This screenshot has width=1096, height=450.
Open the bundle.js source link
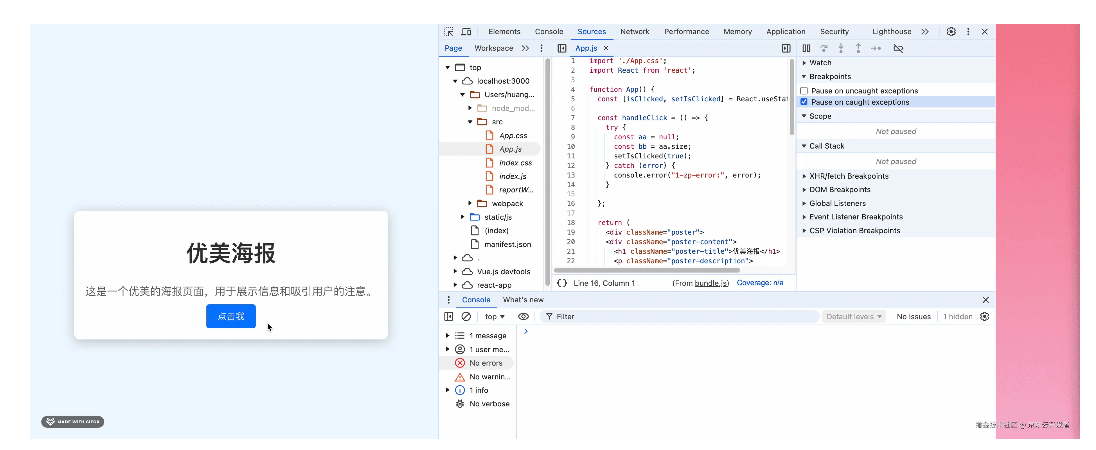[x=712, y=283]
